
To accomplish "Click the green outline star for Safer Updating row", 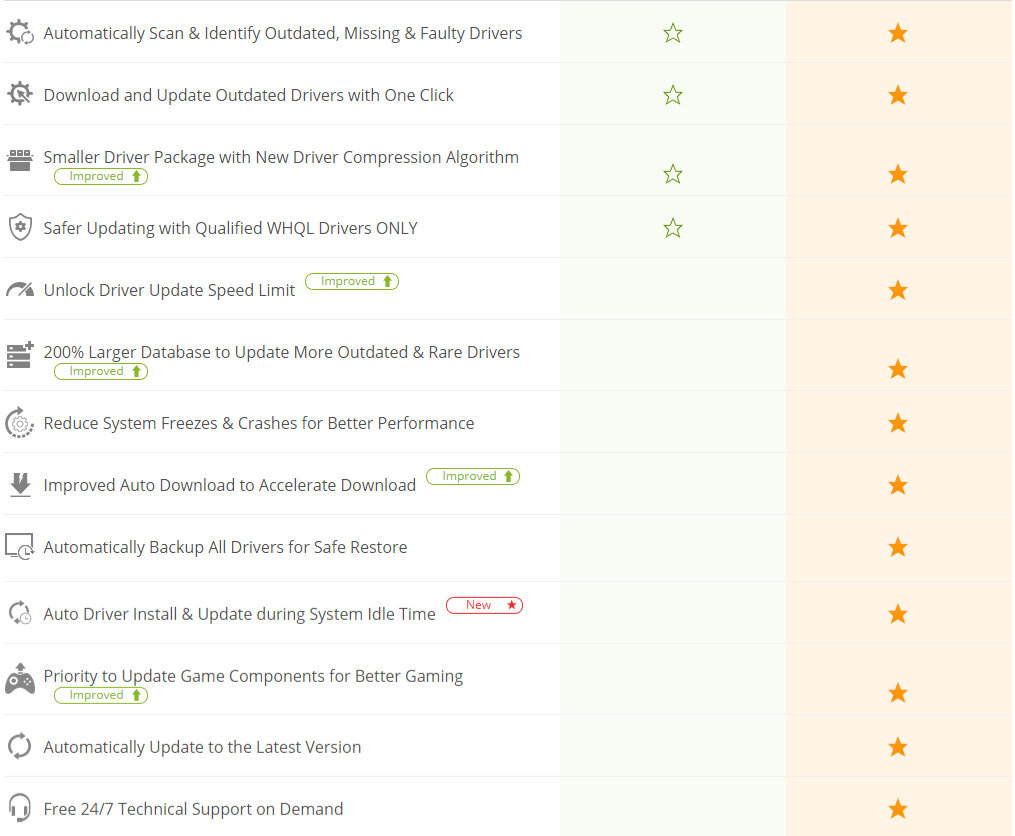I will click(x=673, y=228).
